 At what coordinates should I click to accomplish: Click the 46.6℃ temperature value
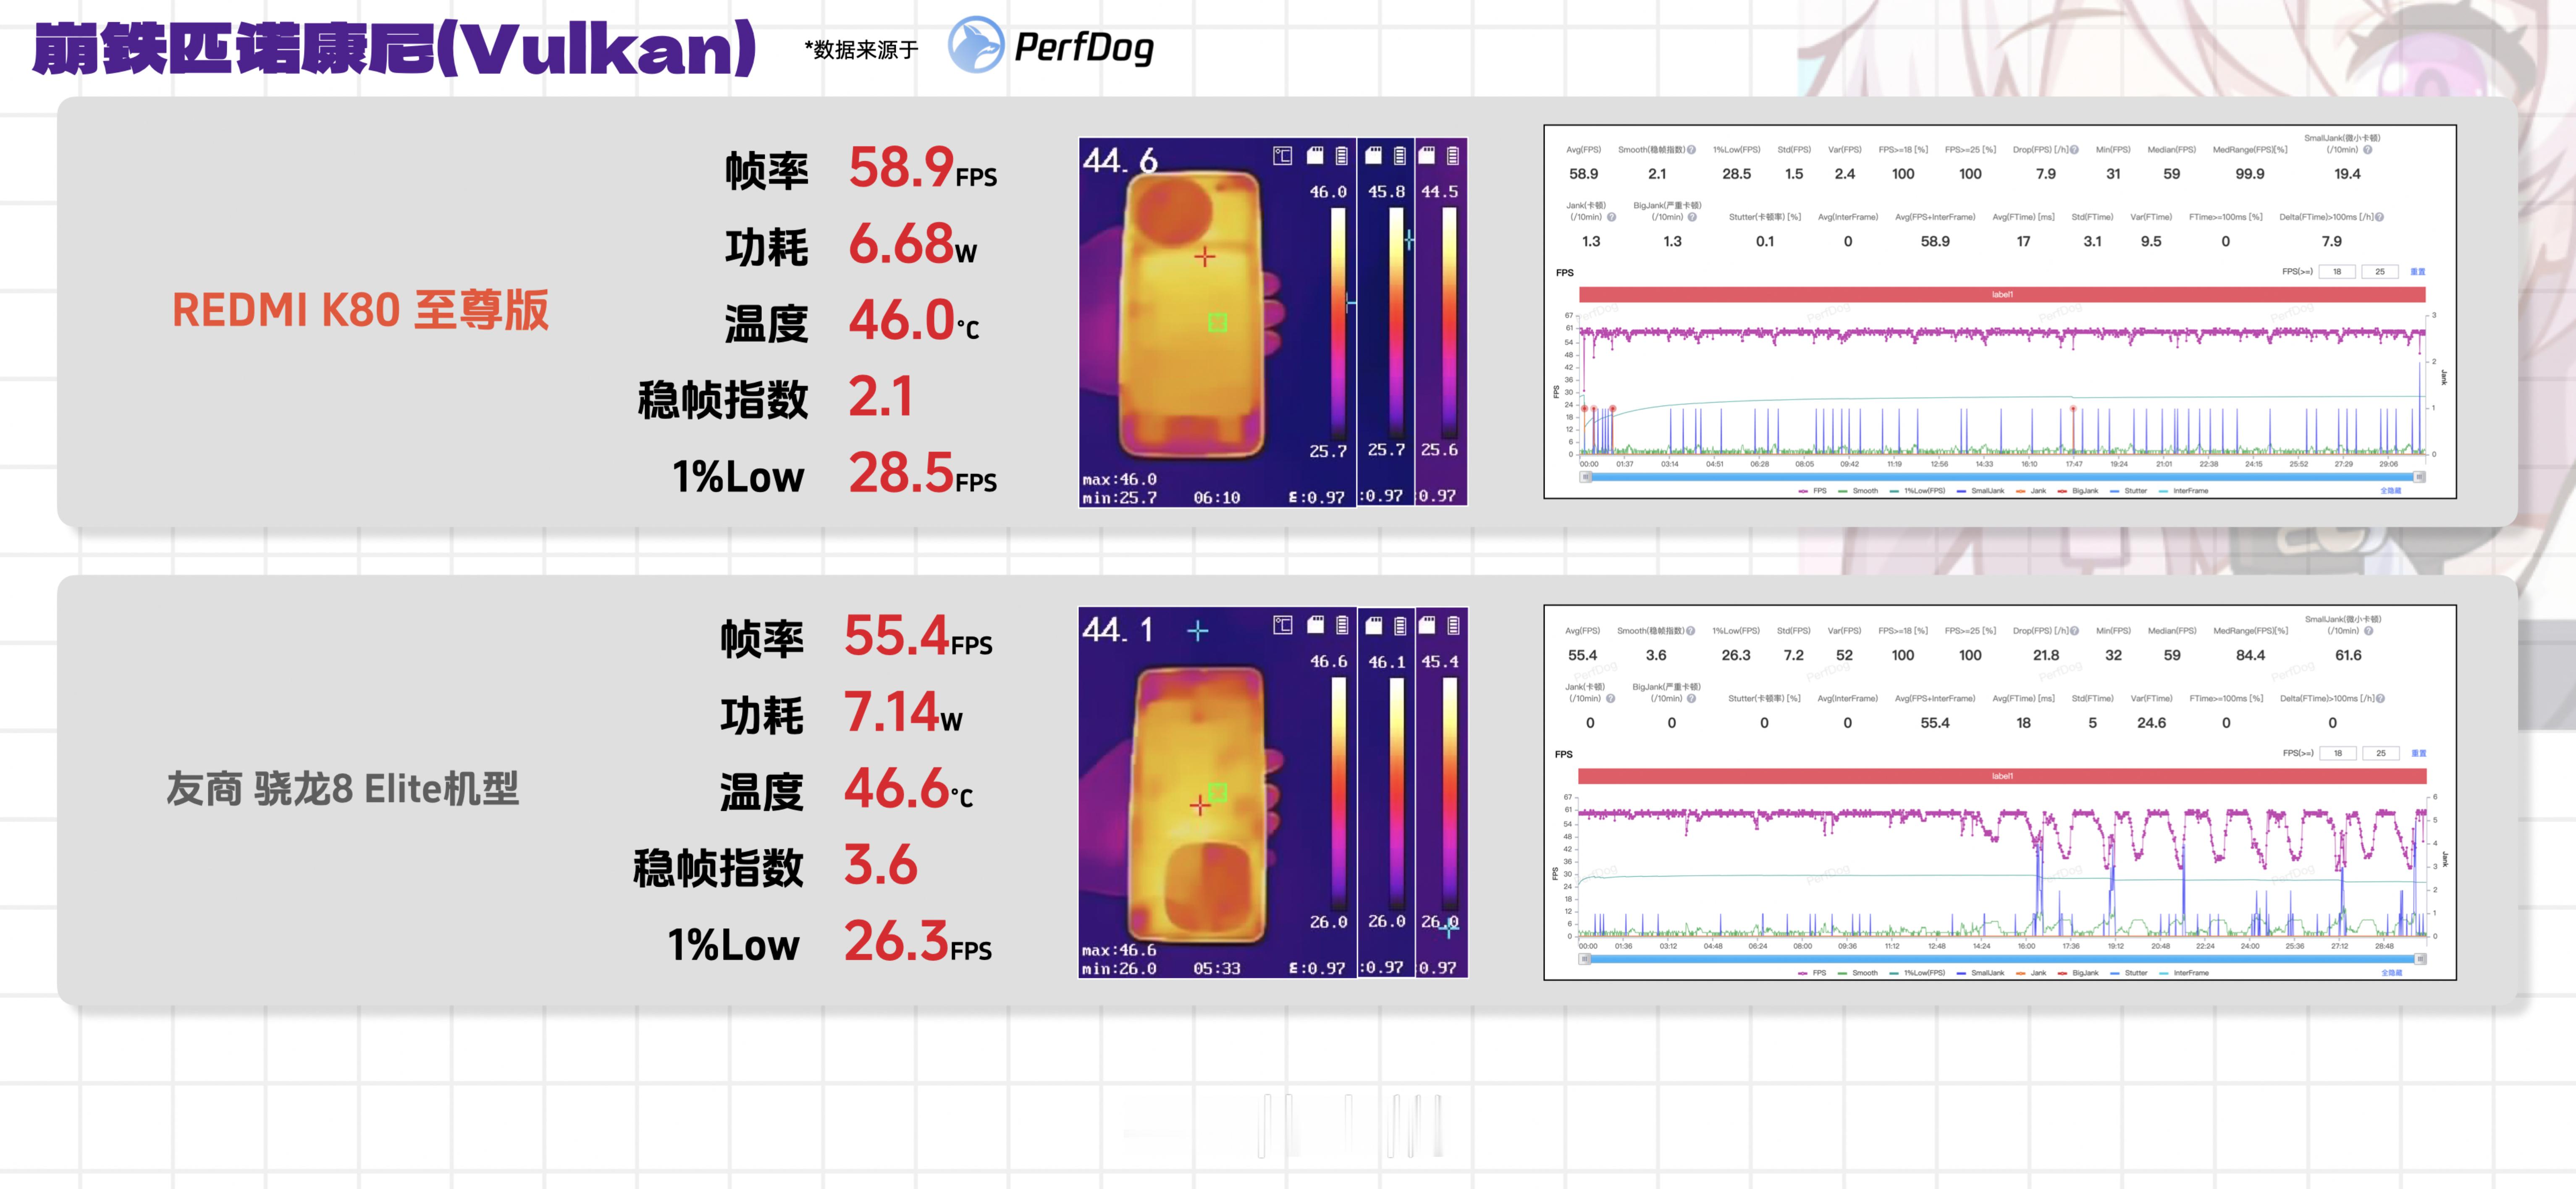tap(908, 788)
